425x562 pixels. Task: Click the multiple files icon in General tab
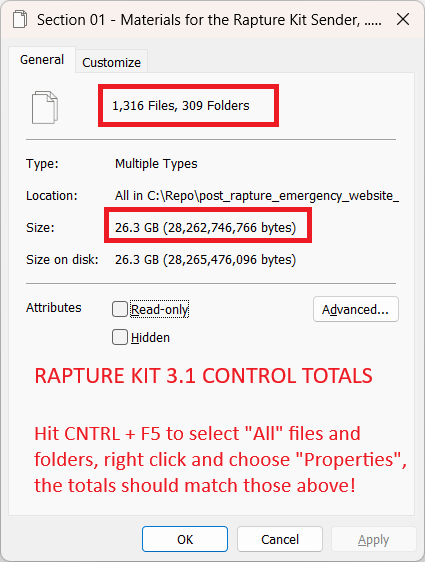pyautogui.click(x=45, y=108)
